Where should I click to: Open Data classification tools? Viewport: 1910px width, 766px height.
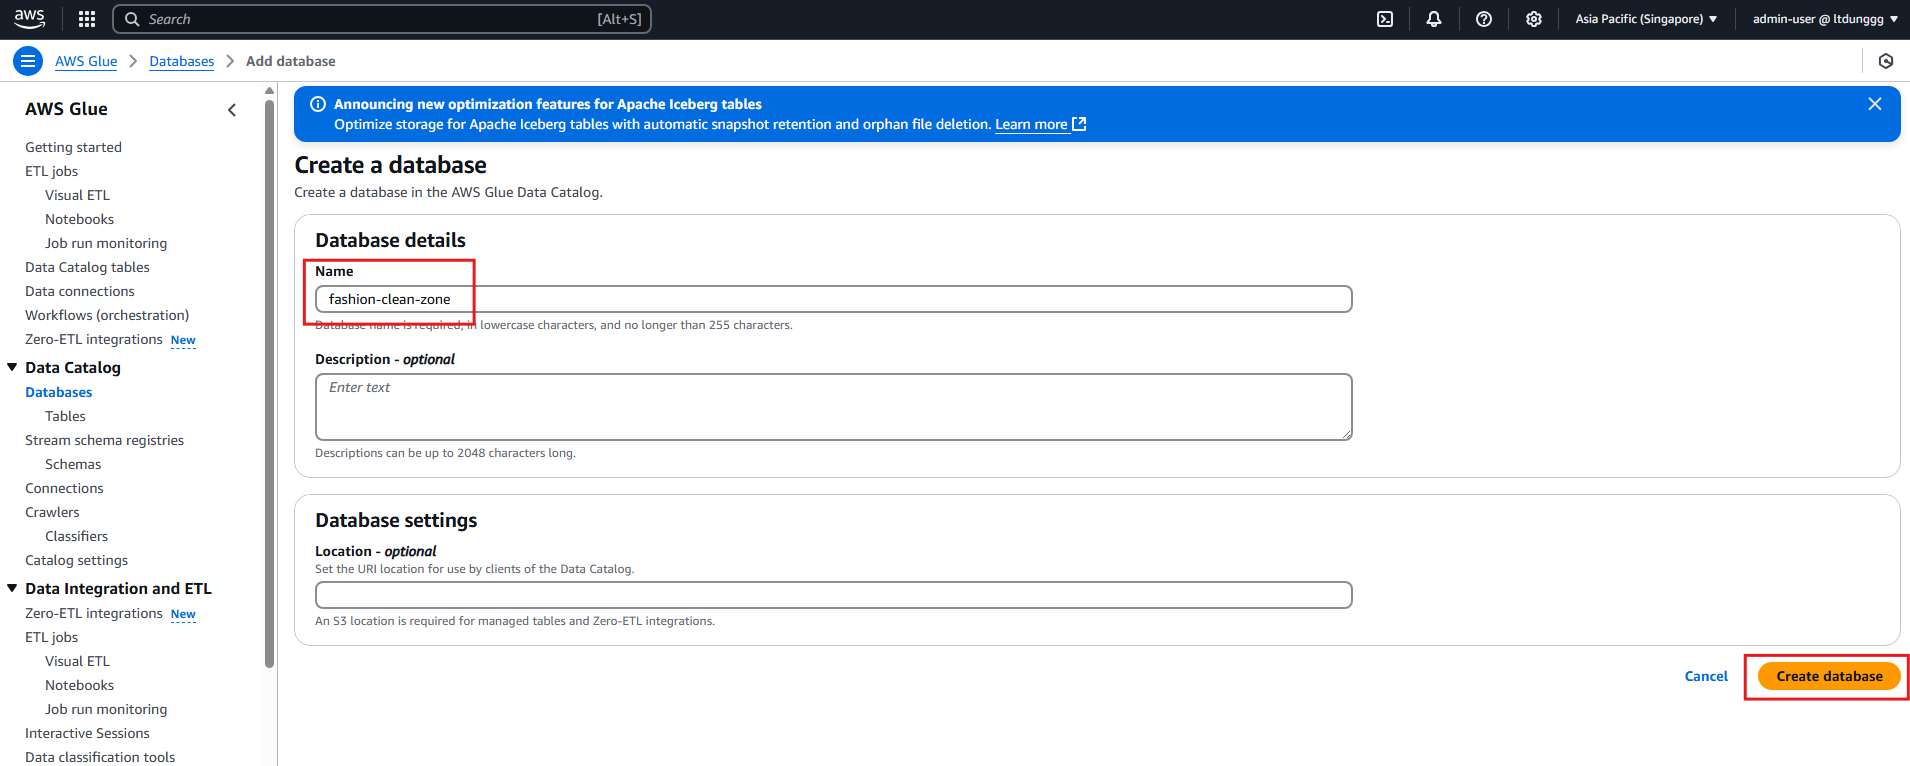pos(100,757)
